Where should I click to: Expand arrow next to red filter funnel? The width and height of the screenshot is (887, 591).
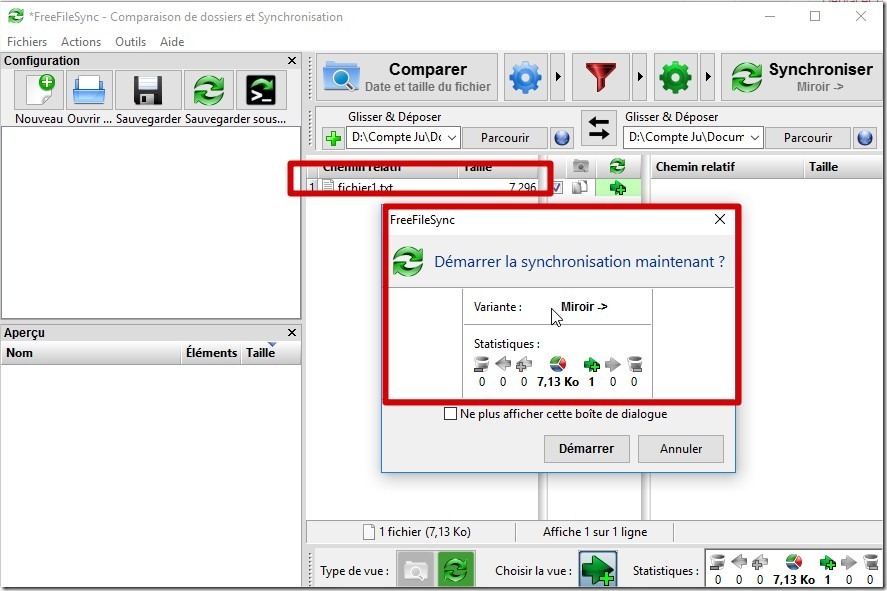click(x=640, y=77)
